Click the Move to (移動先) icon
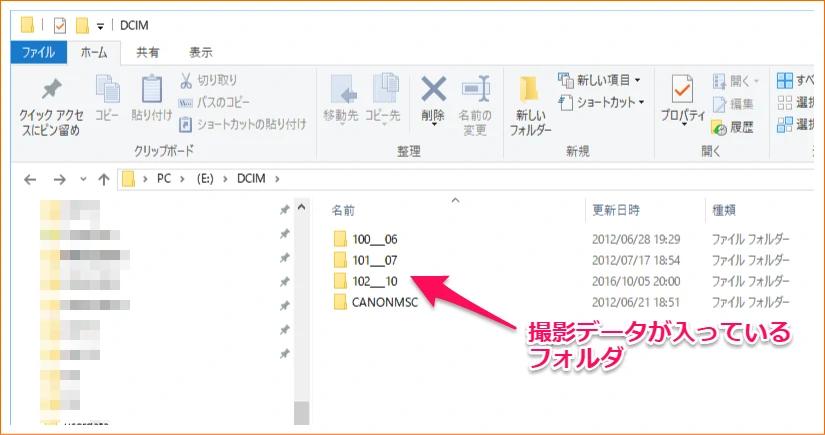The image size is (825, 435). (344, 89)
